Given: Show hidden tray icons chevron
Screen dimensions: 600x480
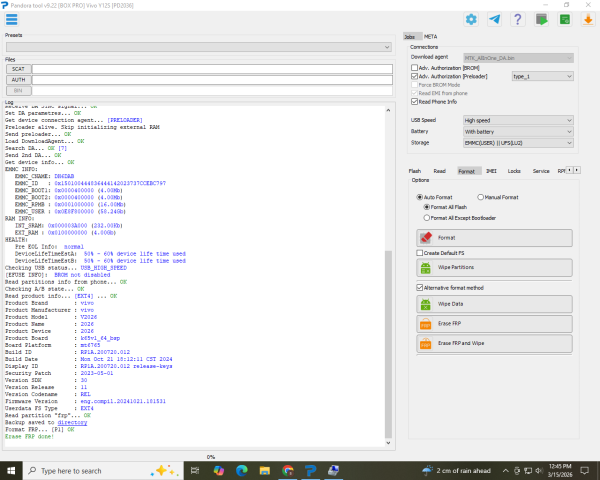Looking at the screenshot, I should pos(505,471).
